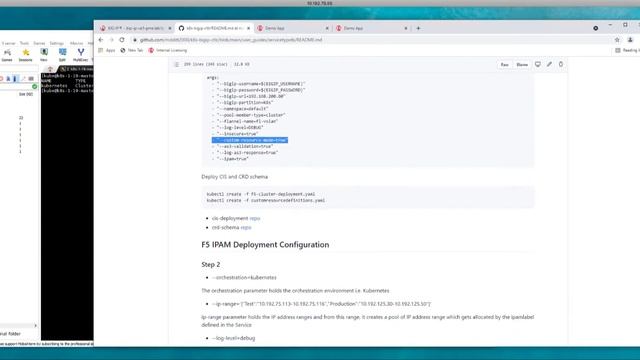Click Sessions star icon in MobaXterm toolbar

(x=25, y=55)
